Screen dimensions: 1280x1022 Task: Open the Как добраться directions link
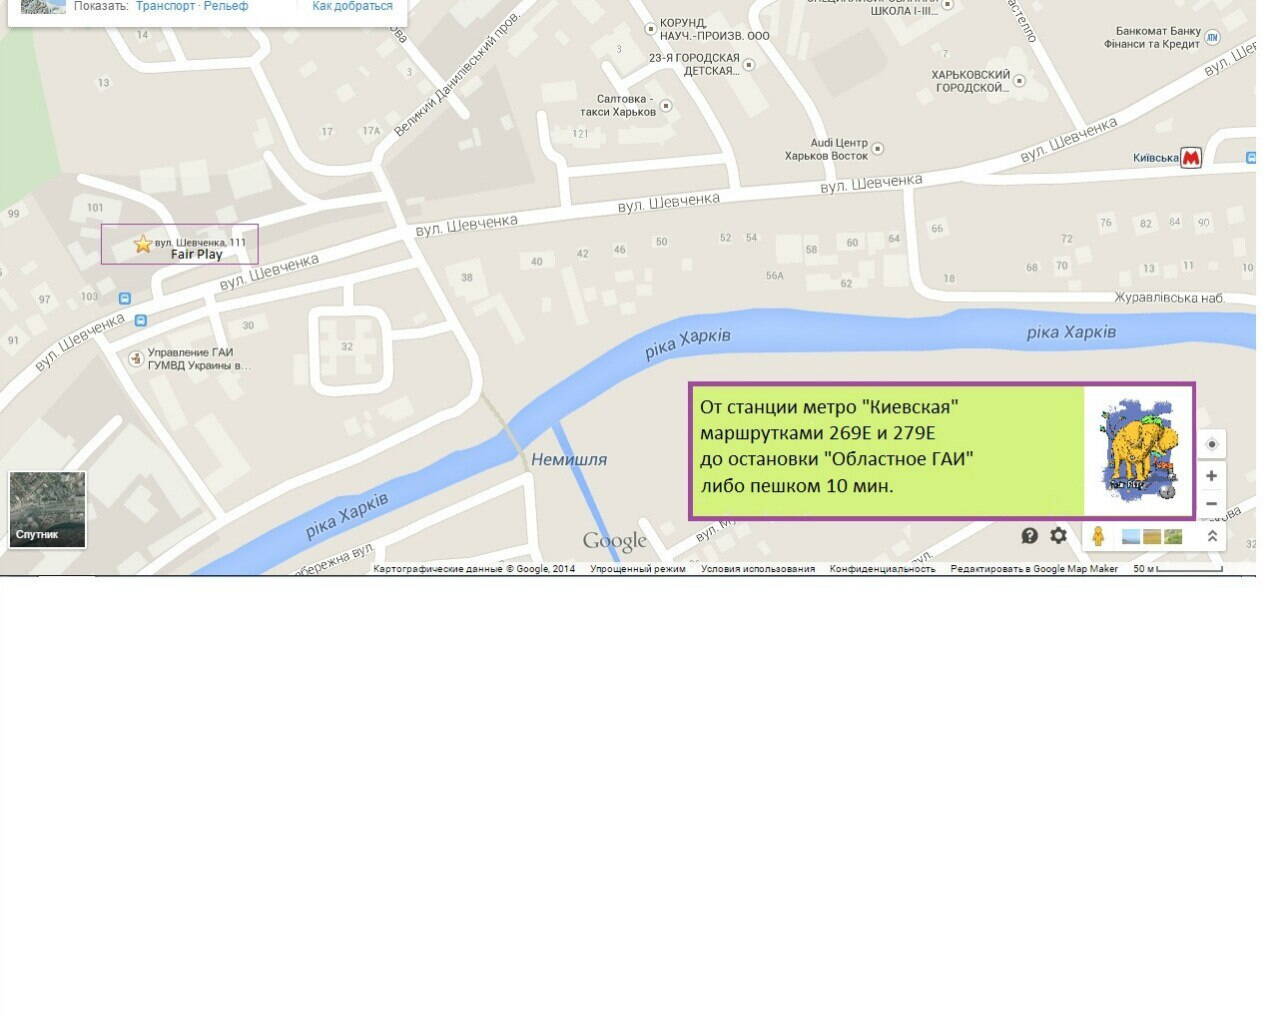tap(352, 6)
